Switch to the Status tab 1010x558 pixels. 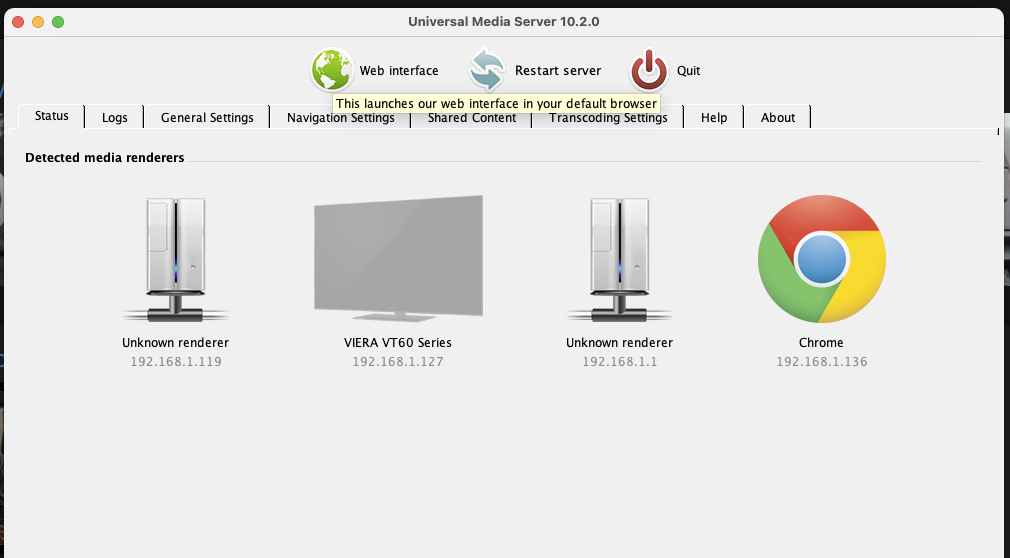pos(52,116)
